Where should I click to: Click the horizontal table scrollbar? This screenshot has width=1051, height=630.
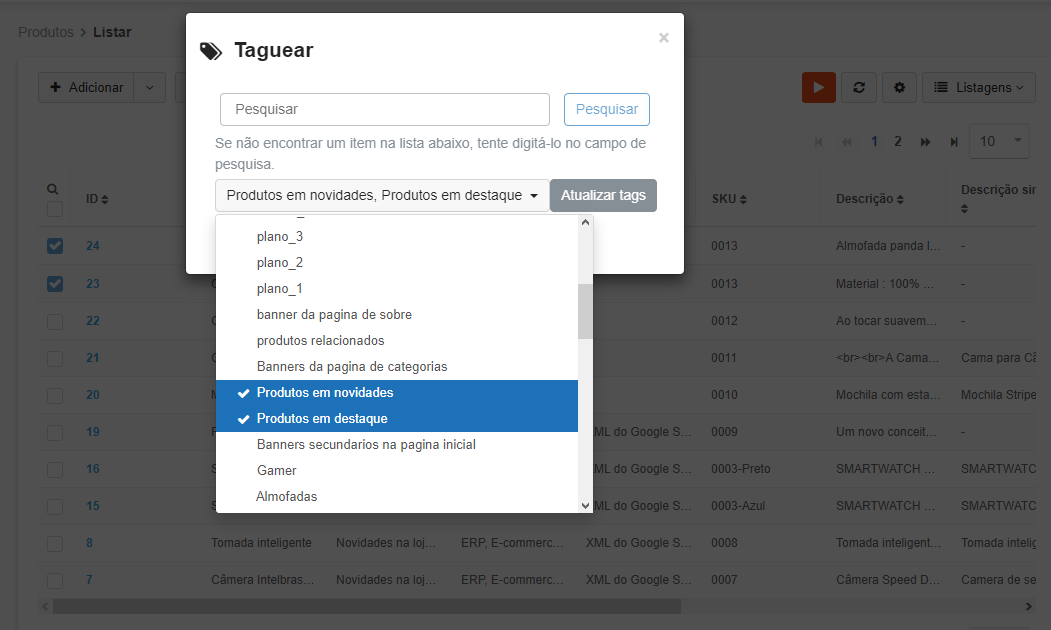(366, 606)
